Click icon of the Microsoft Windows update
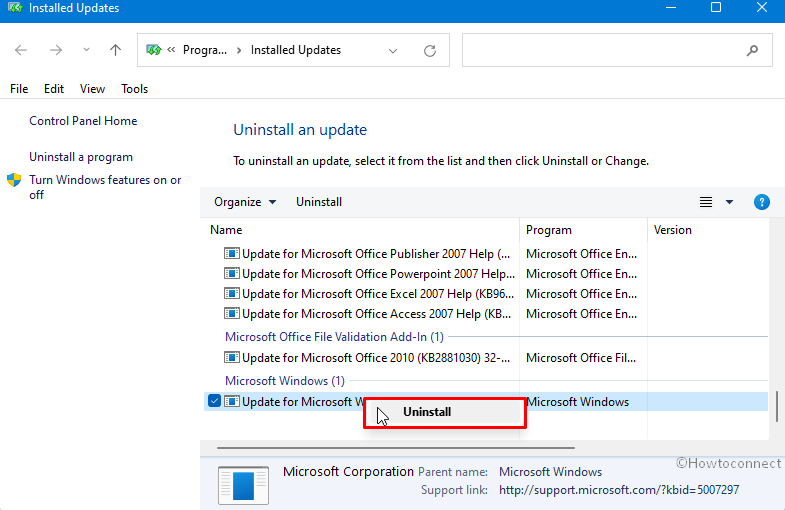The image size is (785, 510). coord(231,401)
